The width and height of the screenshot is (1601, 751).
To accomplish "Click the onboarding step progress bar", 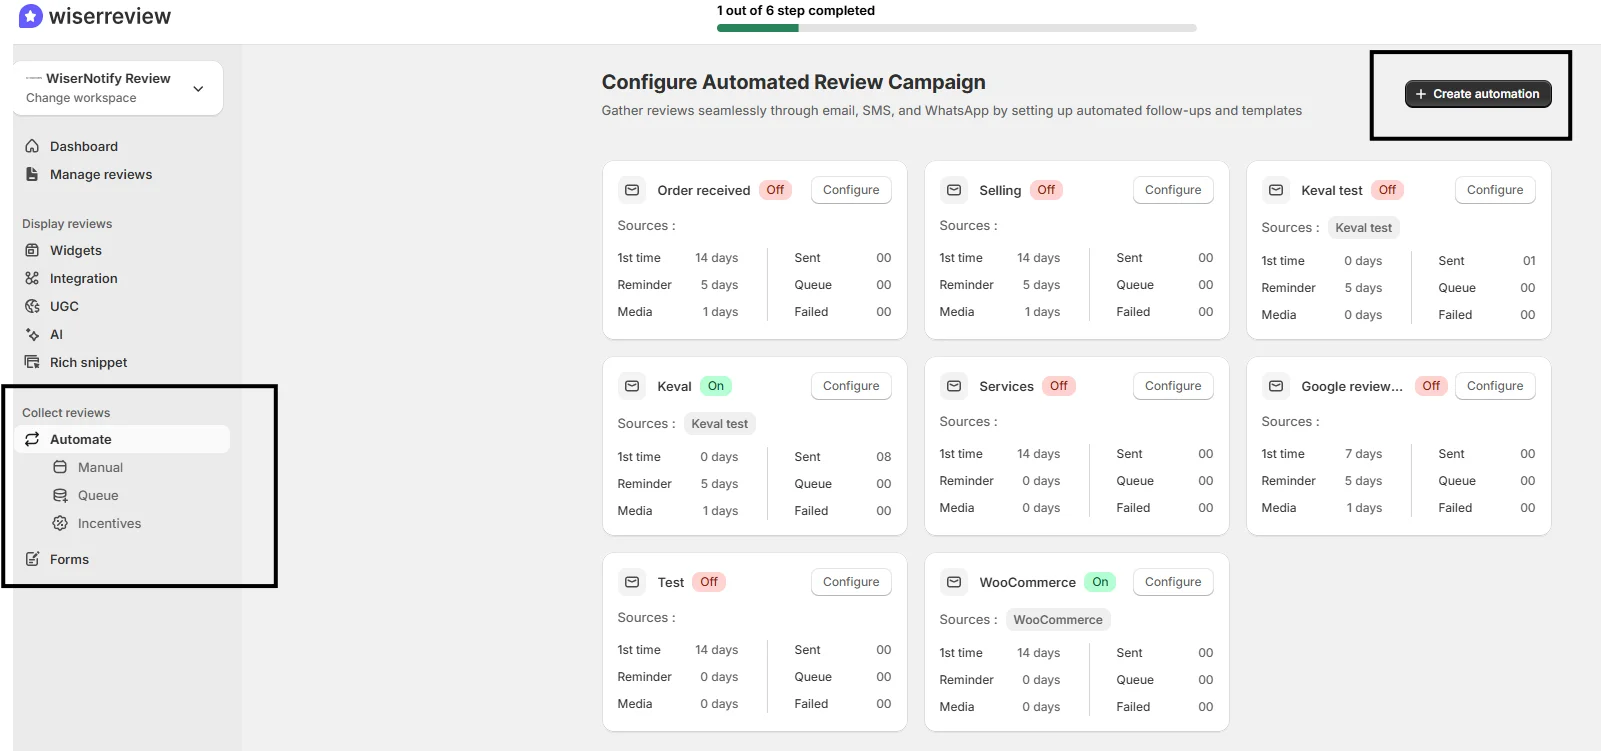I will [x=957, y=28].
